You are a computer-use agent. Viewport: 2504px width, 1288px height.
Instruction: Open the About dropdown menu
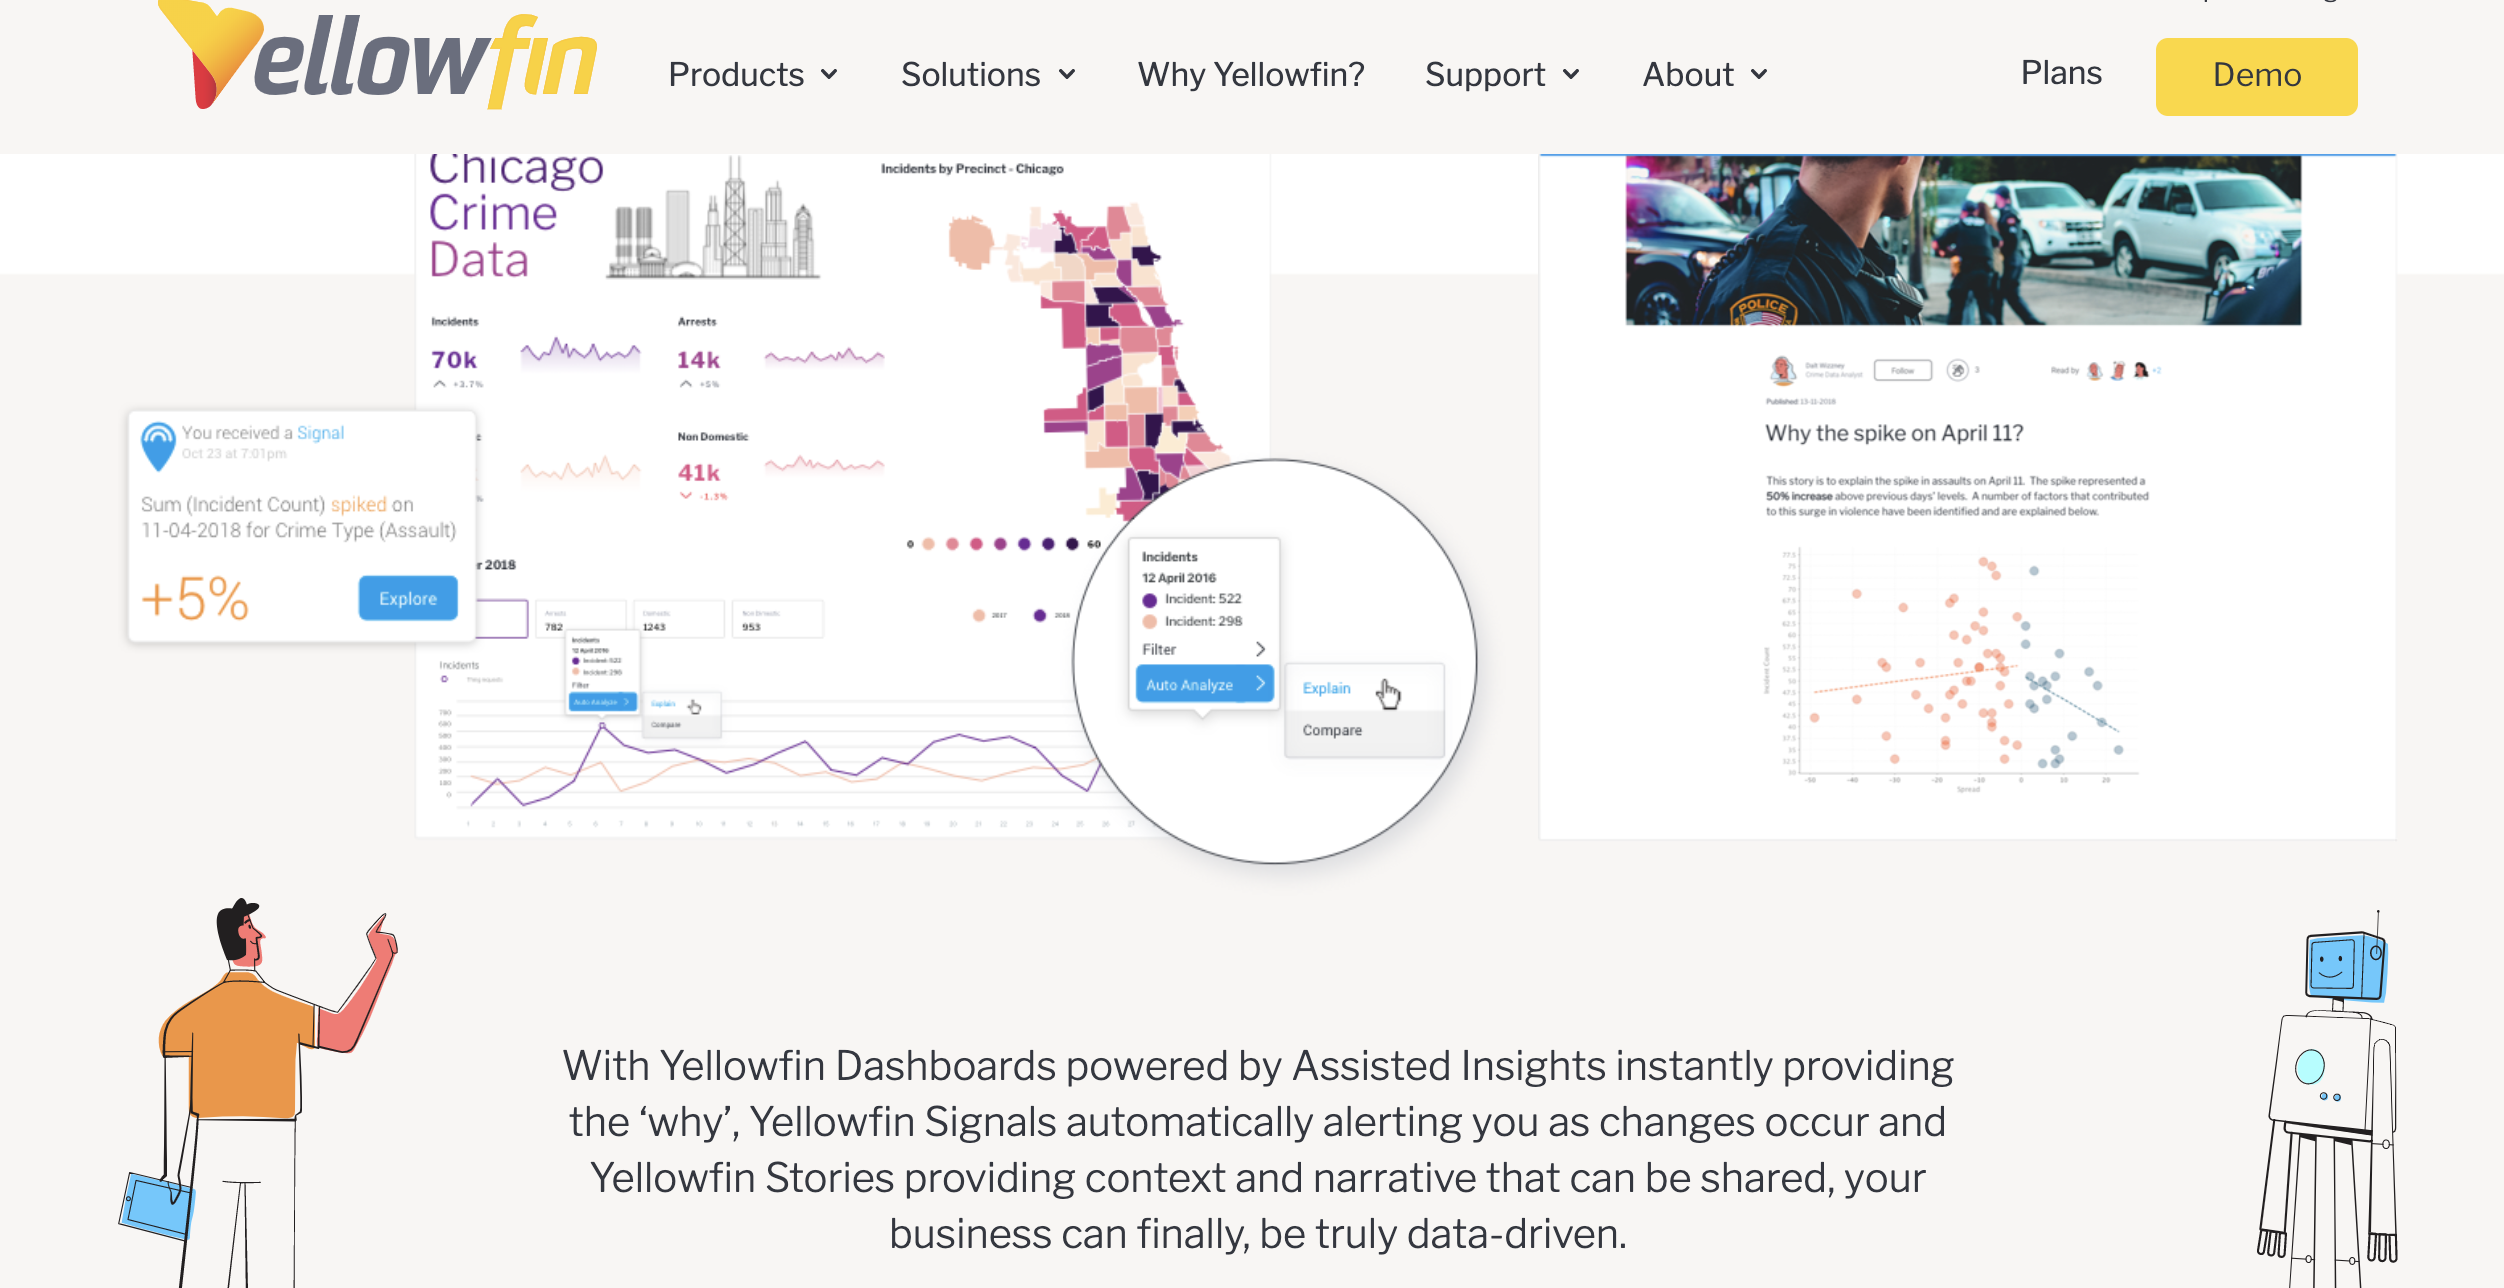[x=1705, y=75]
